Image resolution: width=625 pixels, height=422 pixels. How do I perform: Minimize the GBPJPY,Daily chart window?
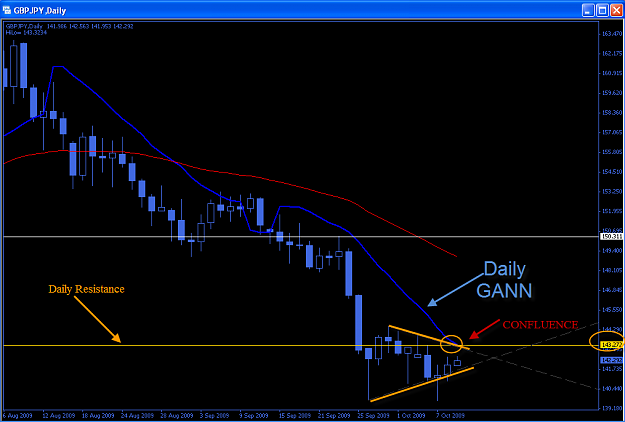589,11
